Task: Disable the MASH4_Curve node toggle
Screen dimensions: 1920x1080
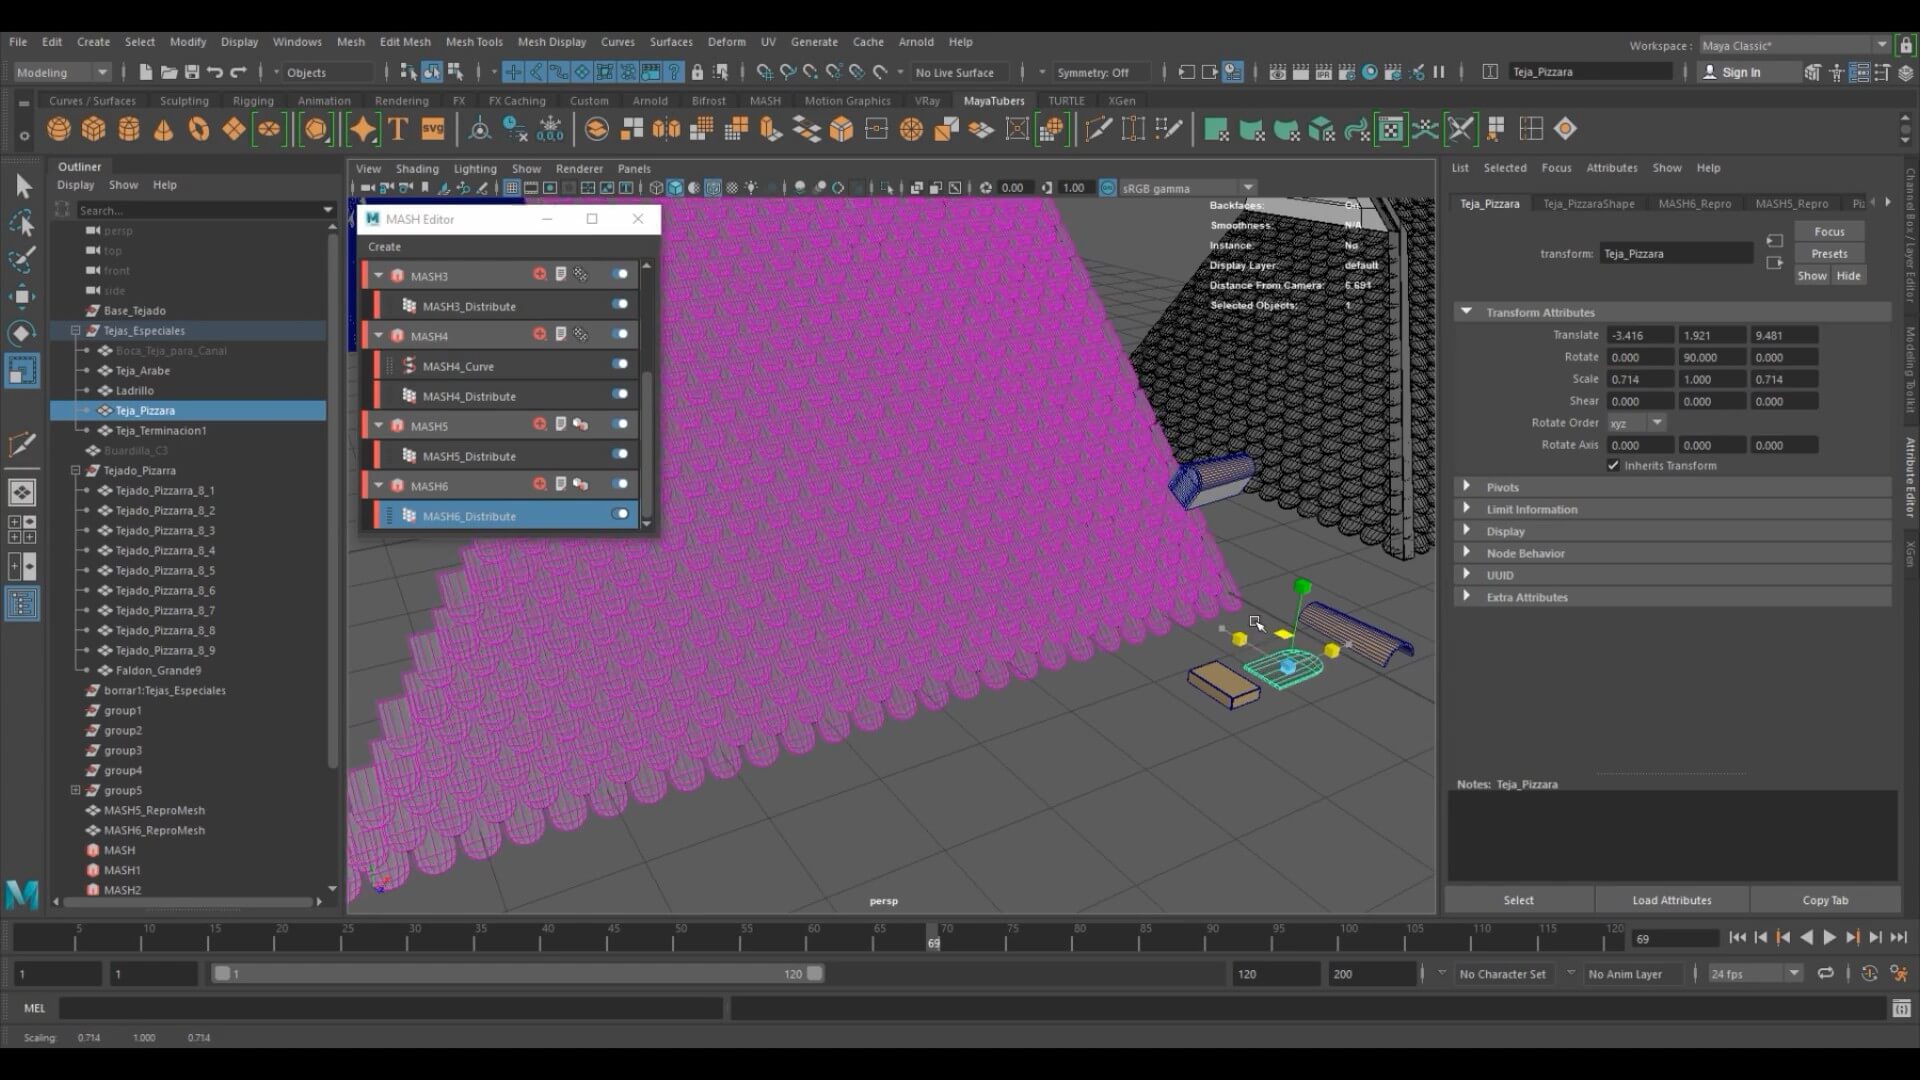Action: (621, 364)
